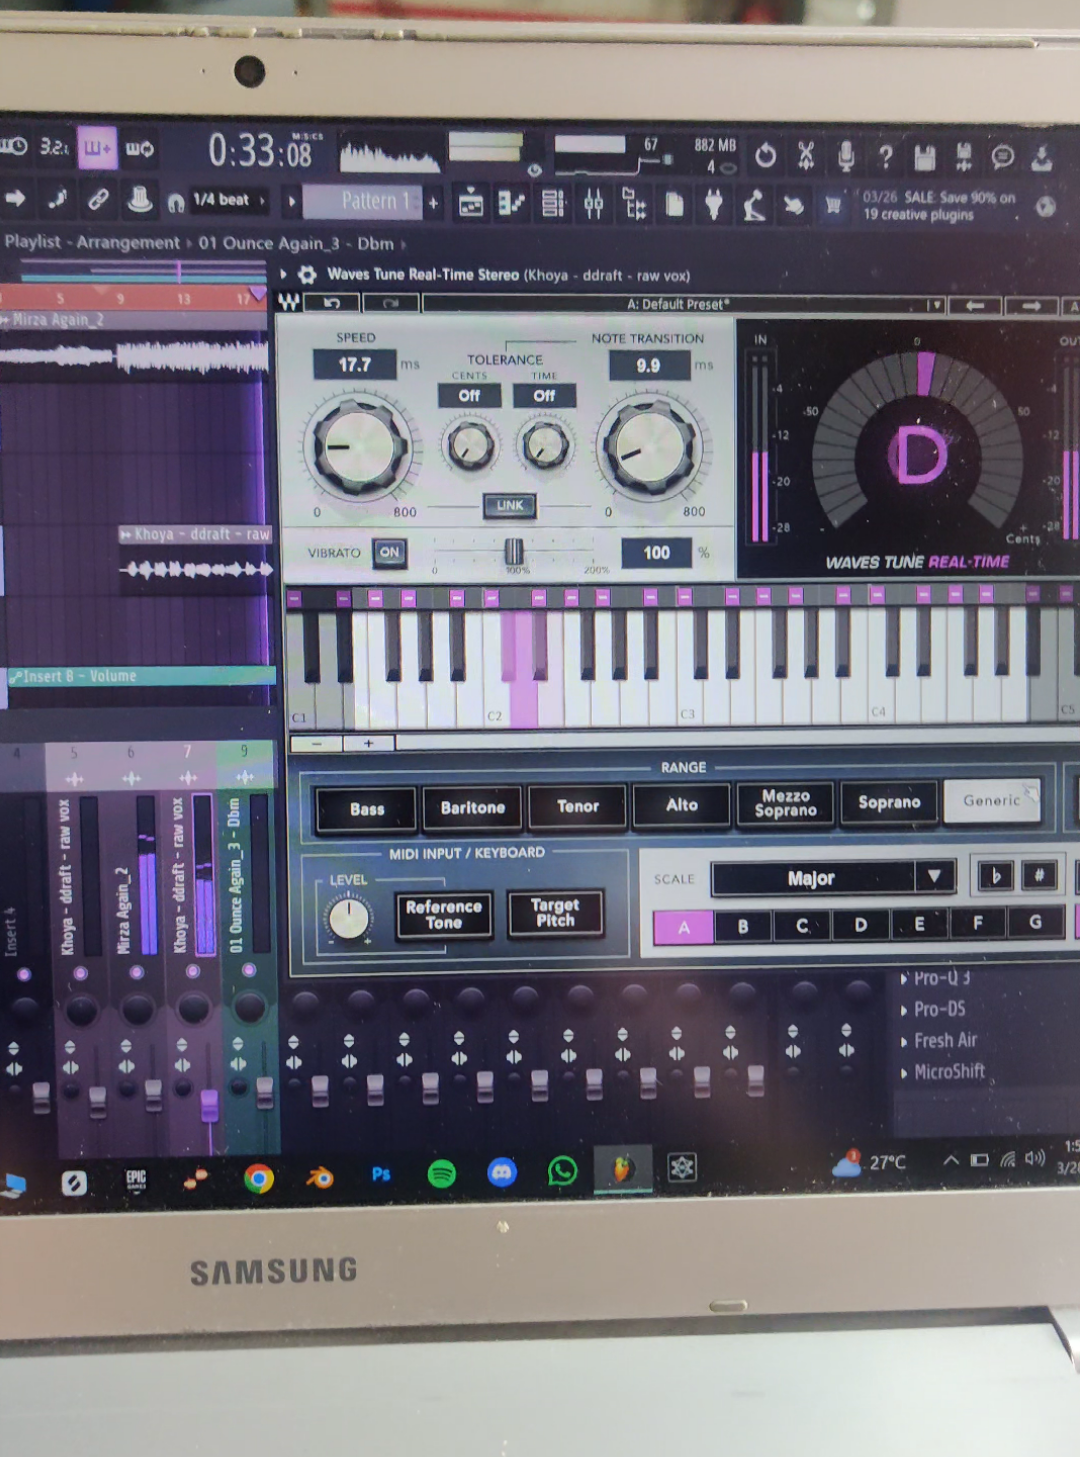
Task: Click the Note Transition value 9.9
Action: point(648,366)
